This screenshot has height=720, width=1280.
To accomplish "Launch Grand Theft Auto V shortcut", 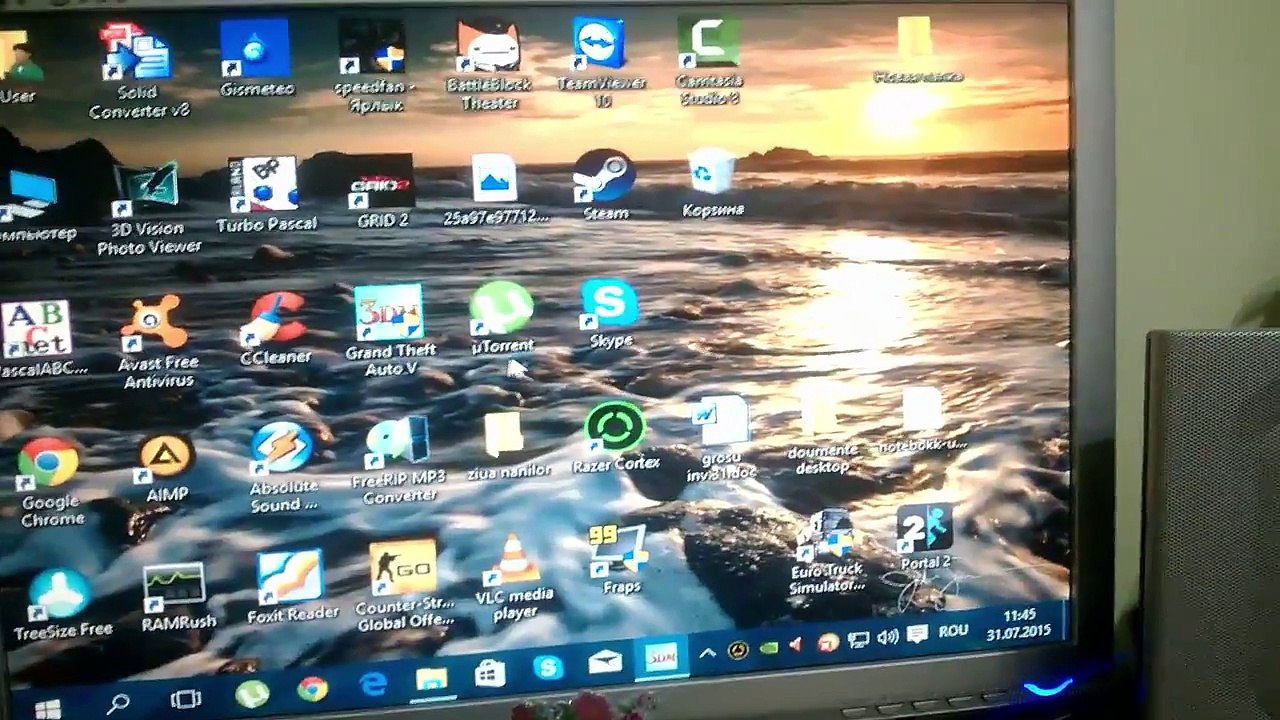I will [x=390, y=332].
